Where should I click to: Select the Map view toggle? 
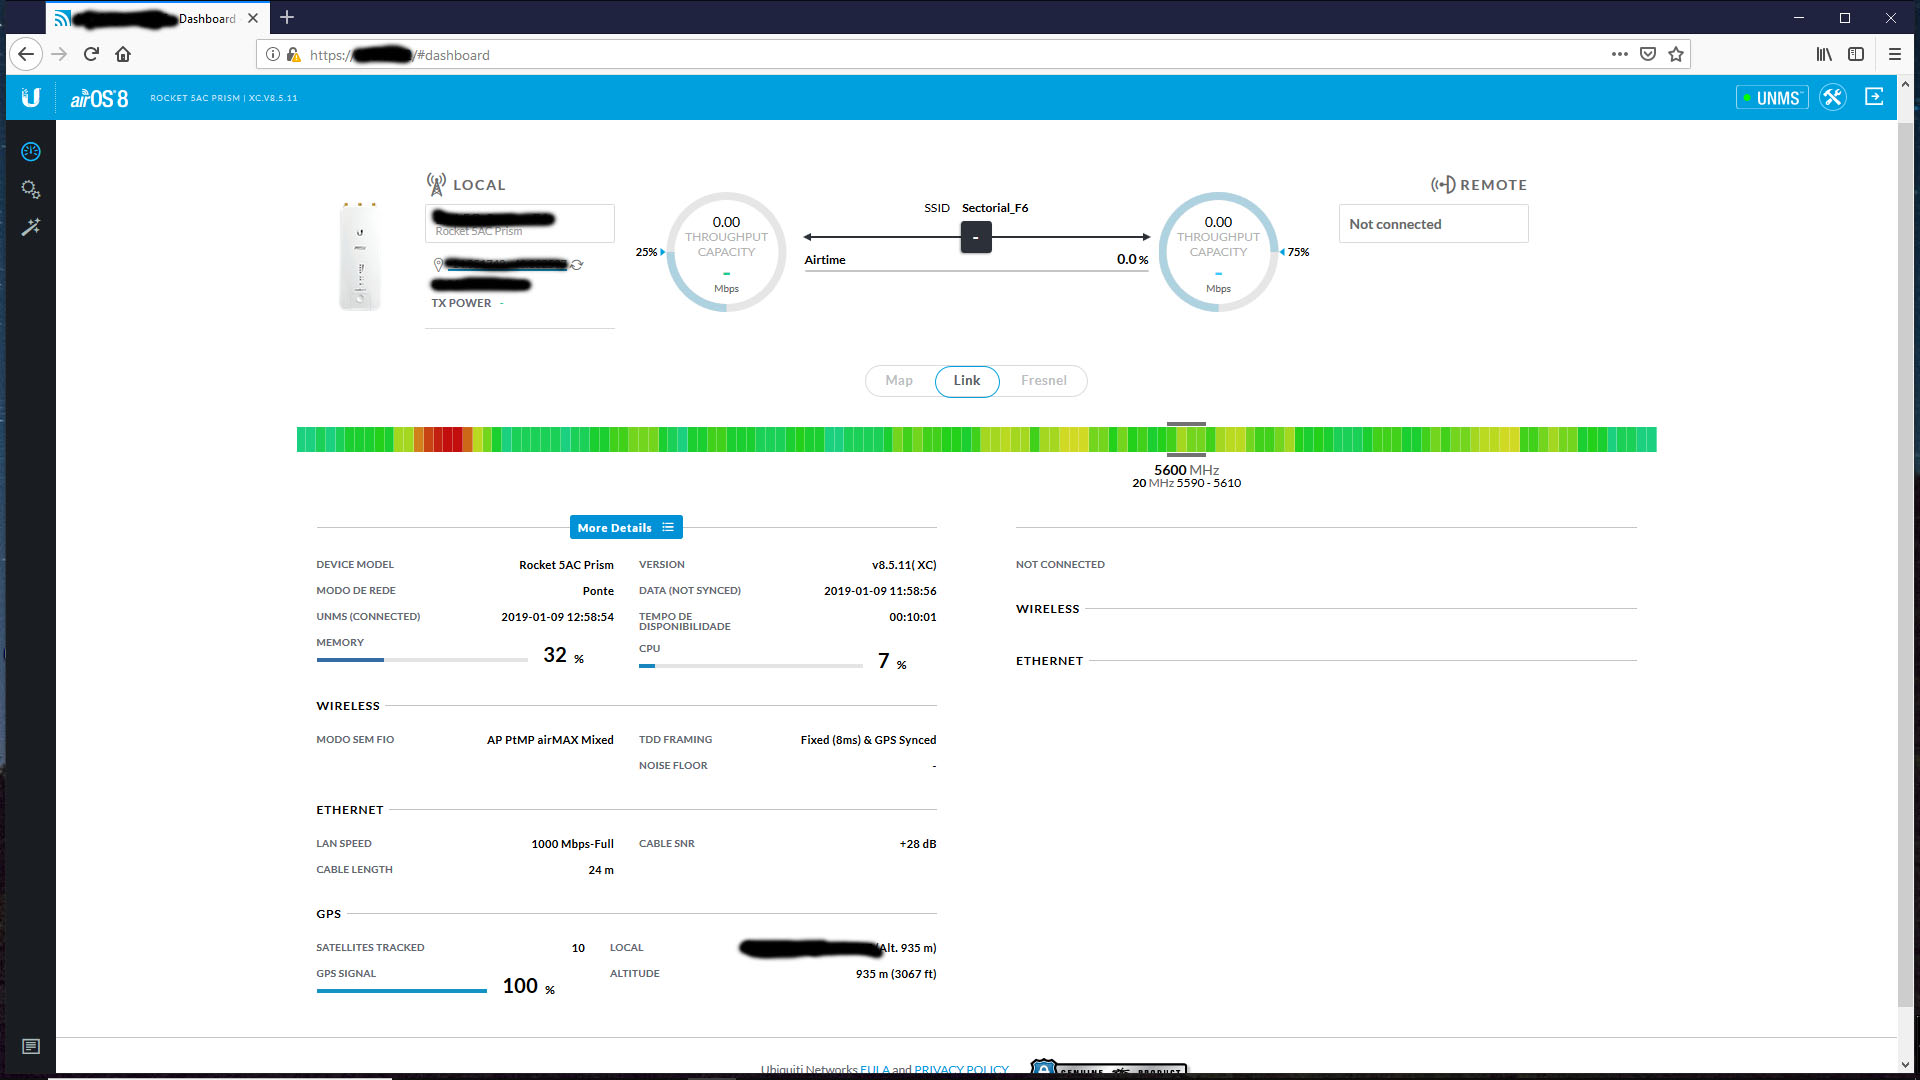(x=898, y=381)
